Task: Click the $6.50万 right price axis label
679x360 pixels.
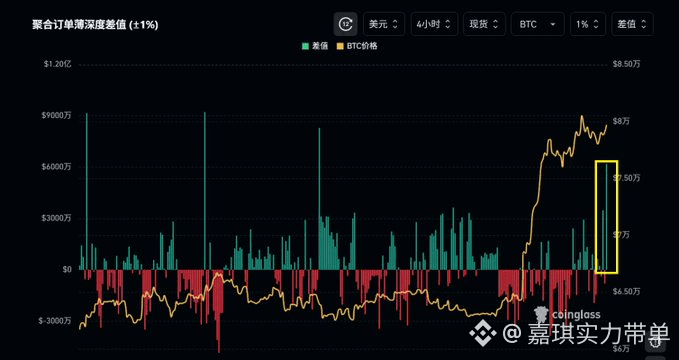Action: [626, 291]
